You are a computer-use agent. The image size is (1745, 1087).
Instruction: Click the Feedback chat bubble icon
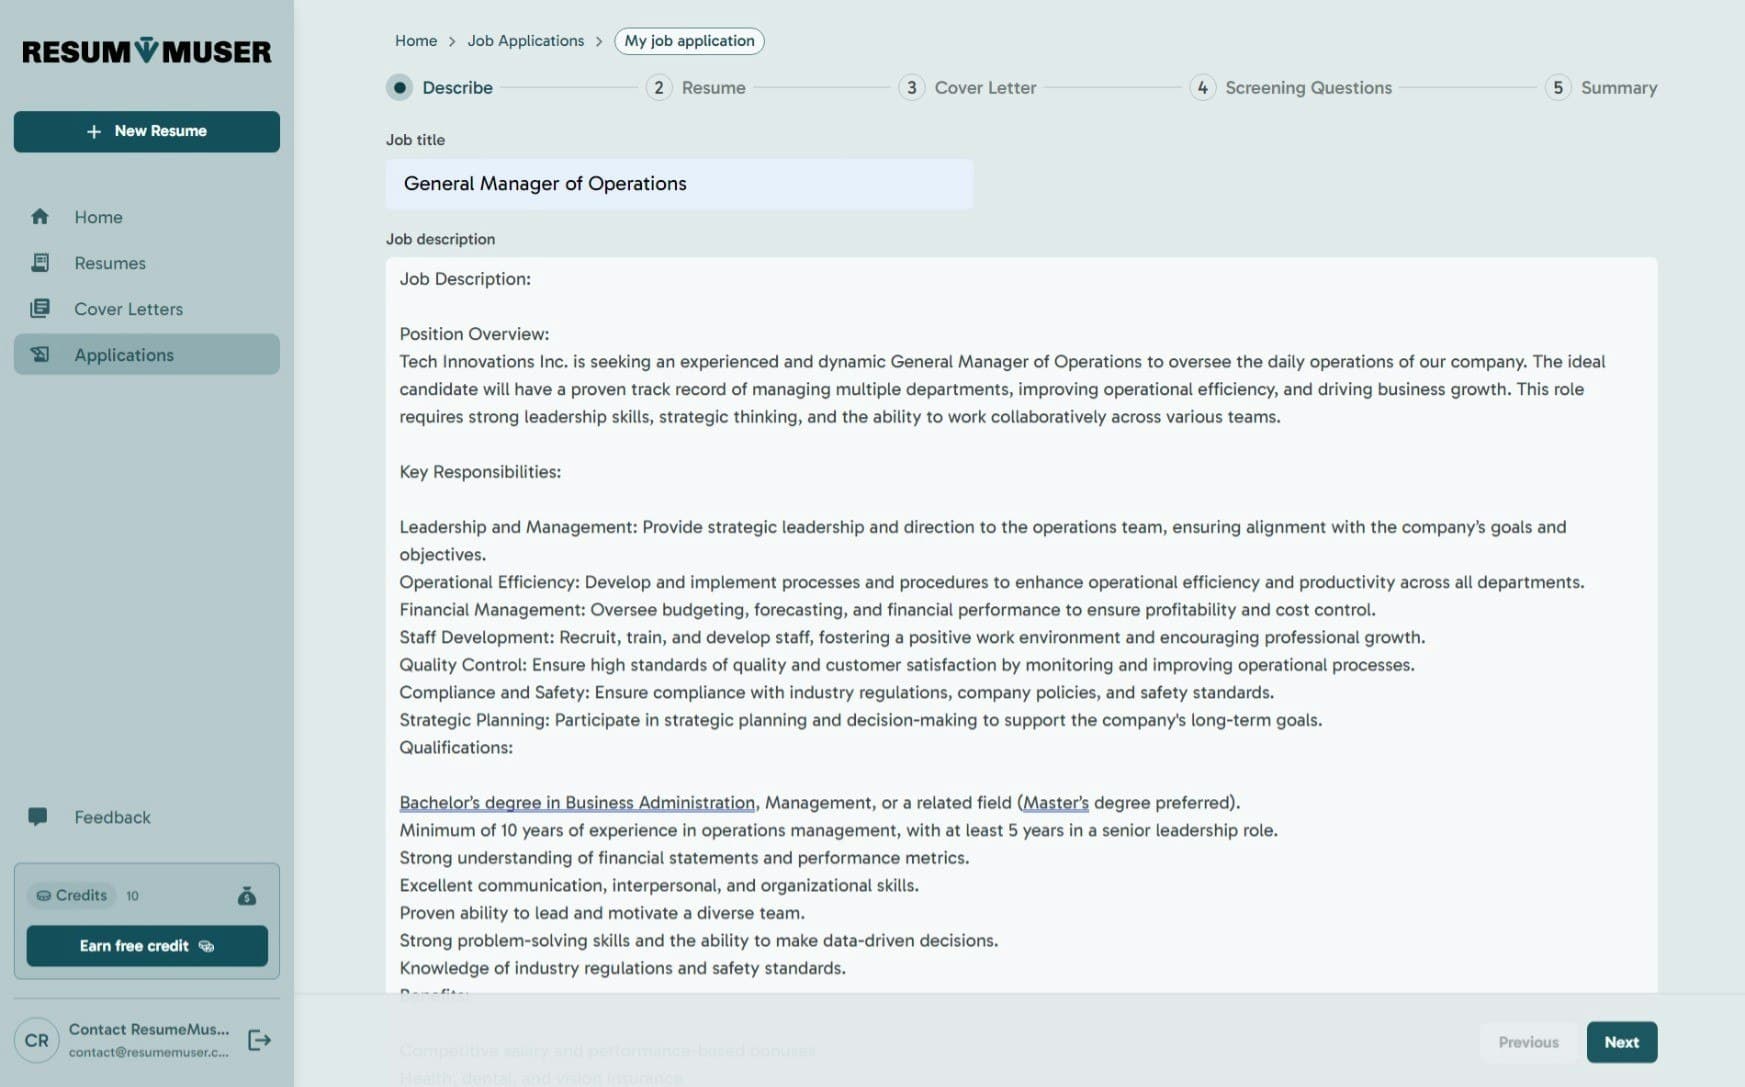[38, 817]
